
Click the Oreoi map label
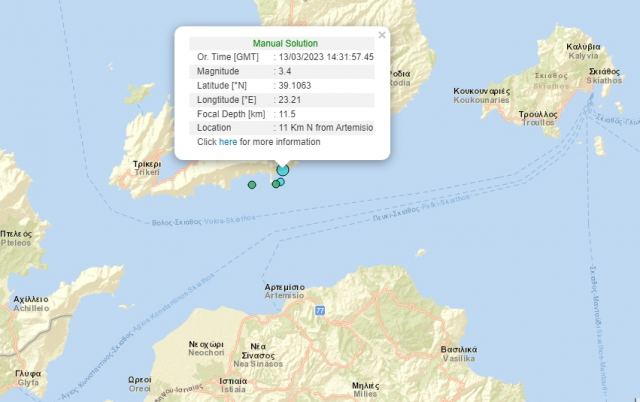[140, 384]
